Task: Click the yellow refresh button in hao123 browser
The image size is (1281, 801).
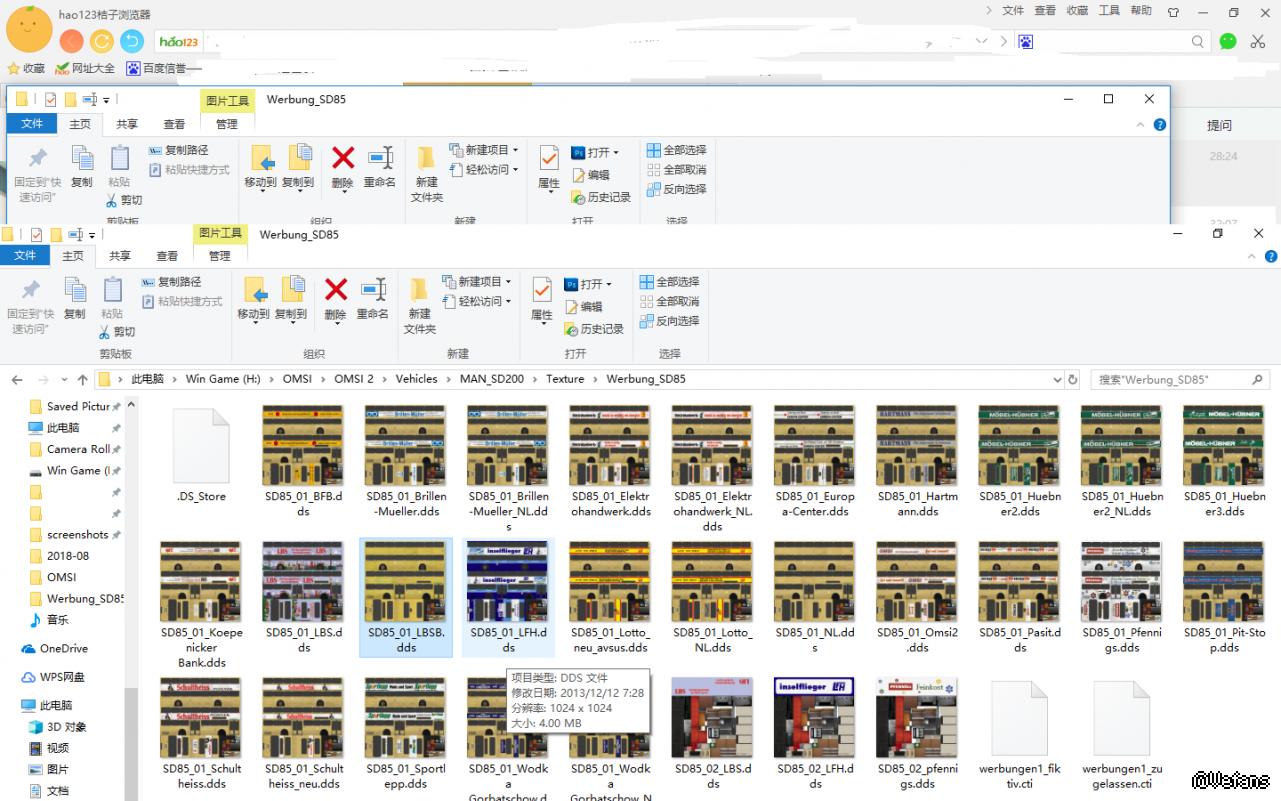Action: pyautogui.click(x=101, y=41)
